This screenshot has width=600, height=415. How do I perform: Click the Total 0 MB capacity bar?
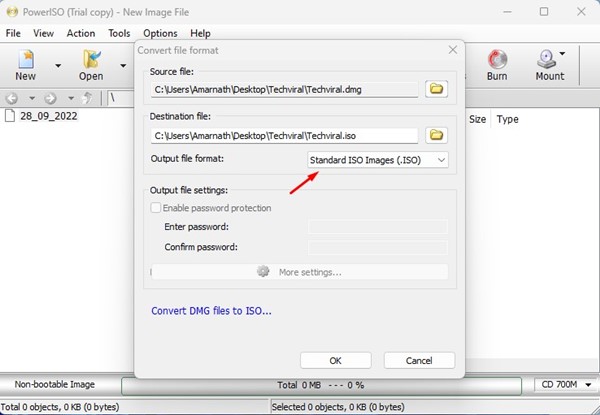321,386
